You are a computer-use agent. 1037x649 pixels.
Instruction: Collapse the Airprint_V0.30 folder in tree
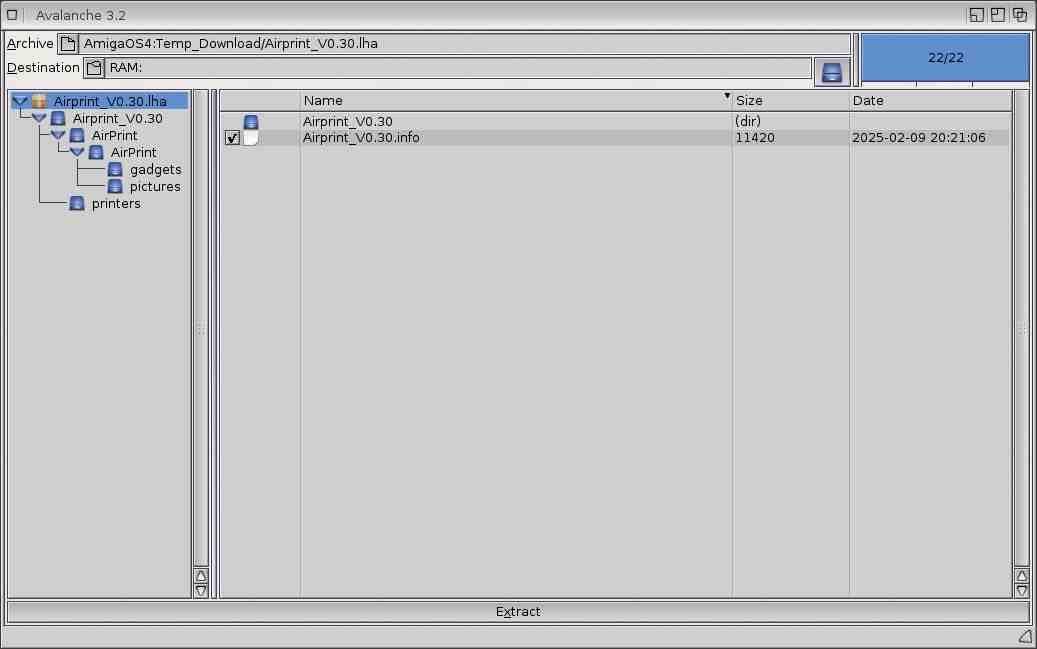(x=39, y=118)
